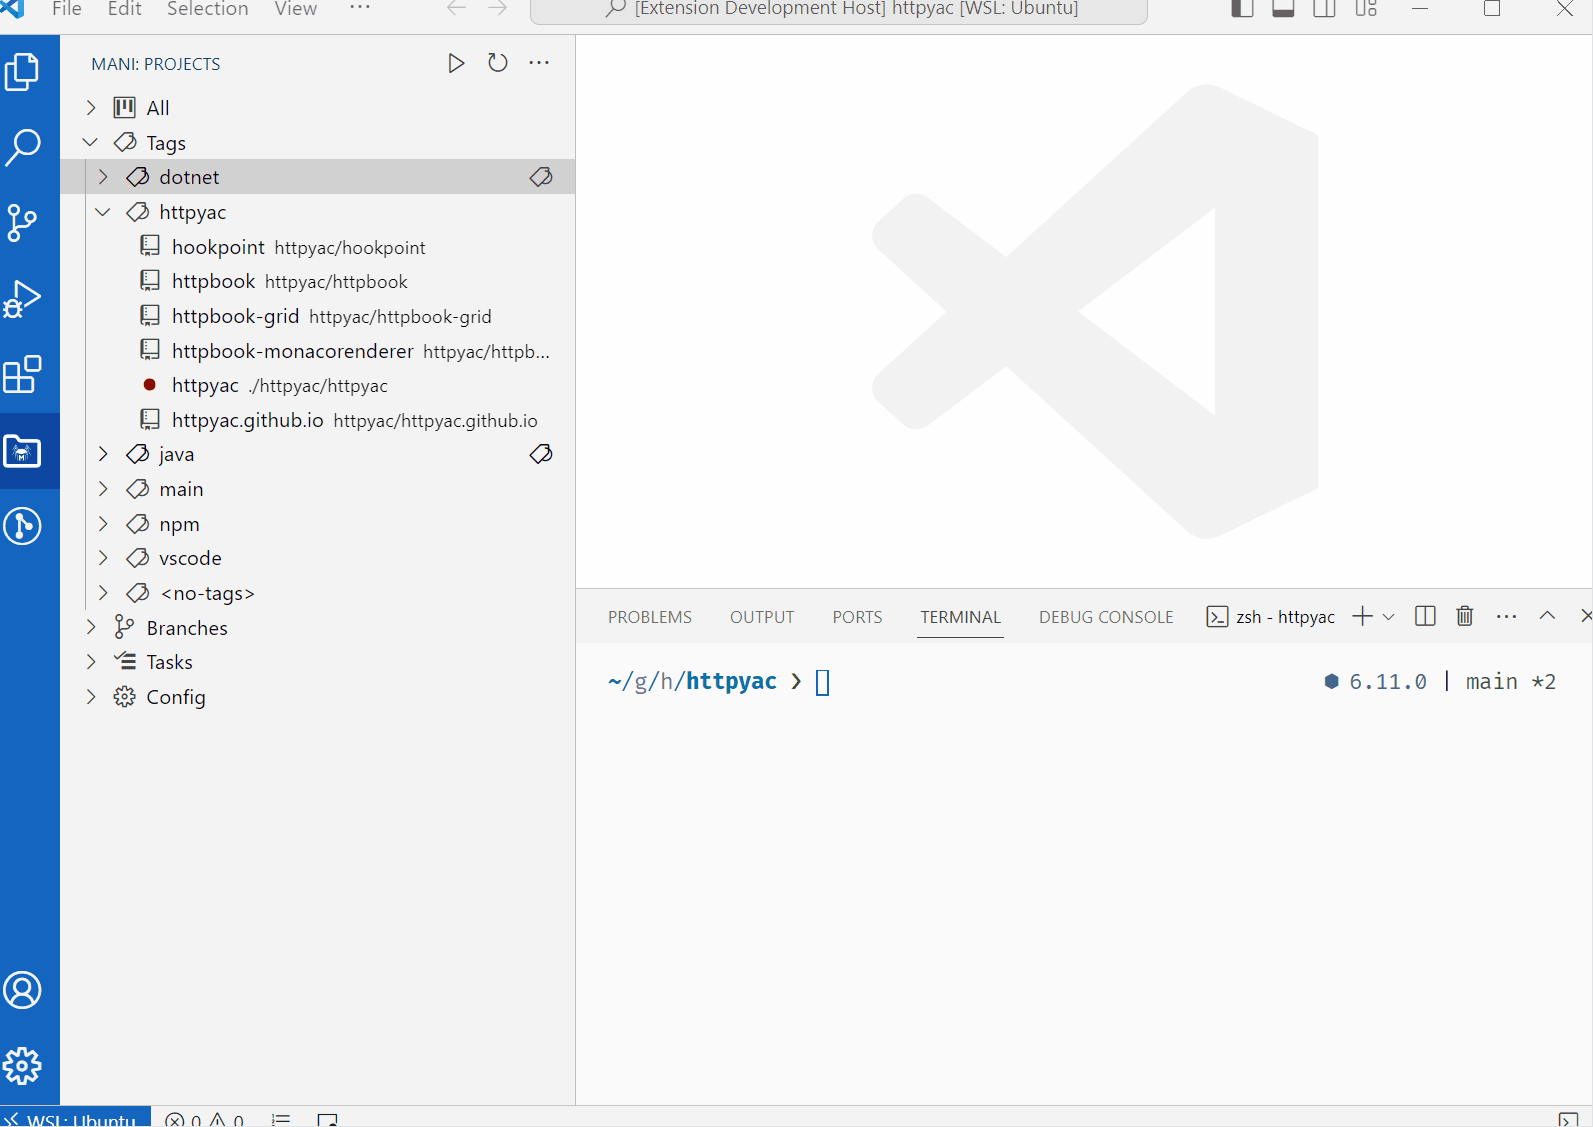Open the Manage settings gear
This screenshot has width=1593, height=1127.
23,1066
